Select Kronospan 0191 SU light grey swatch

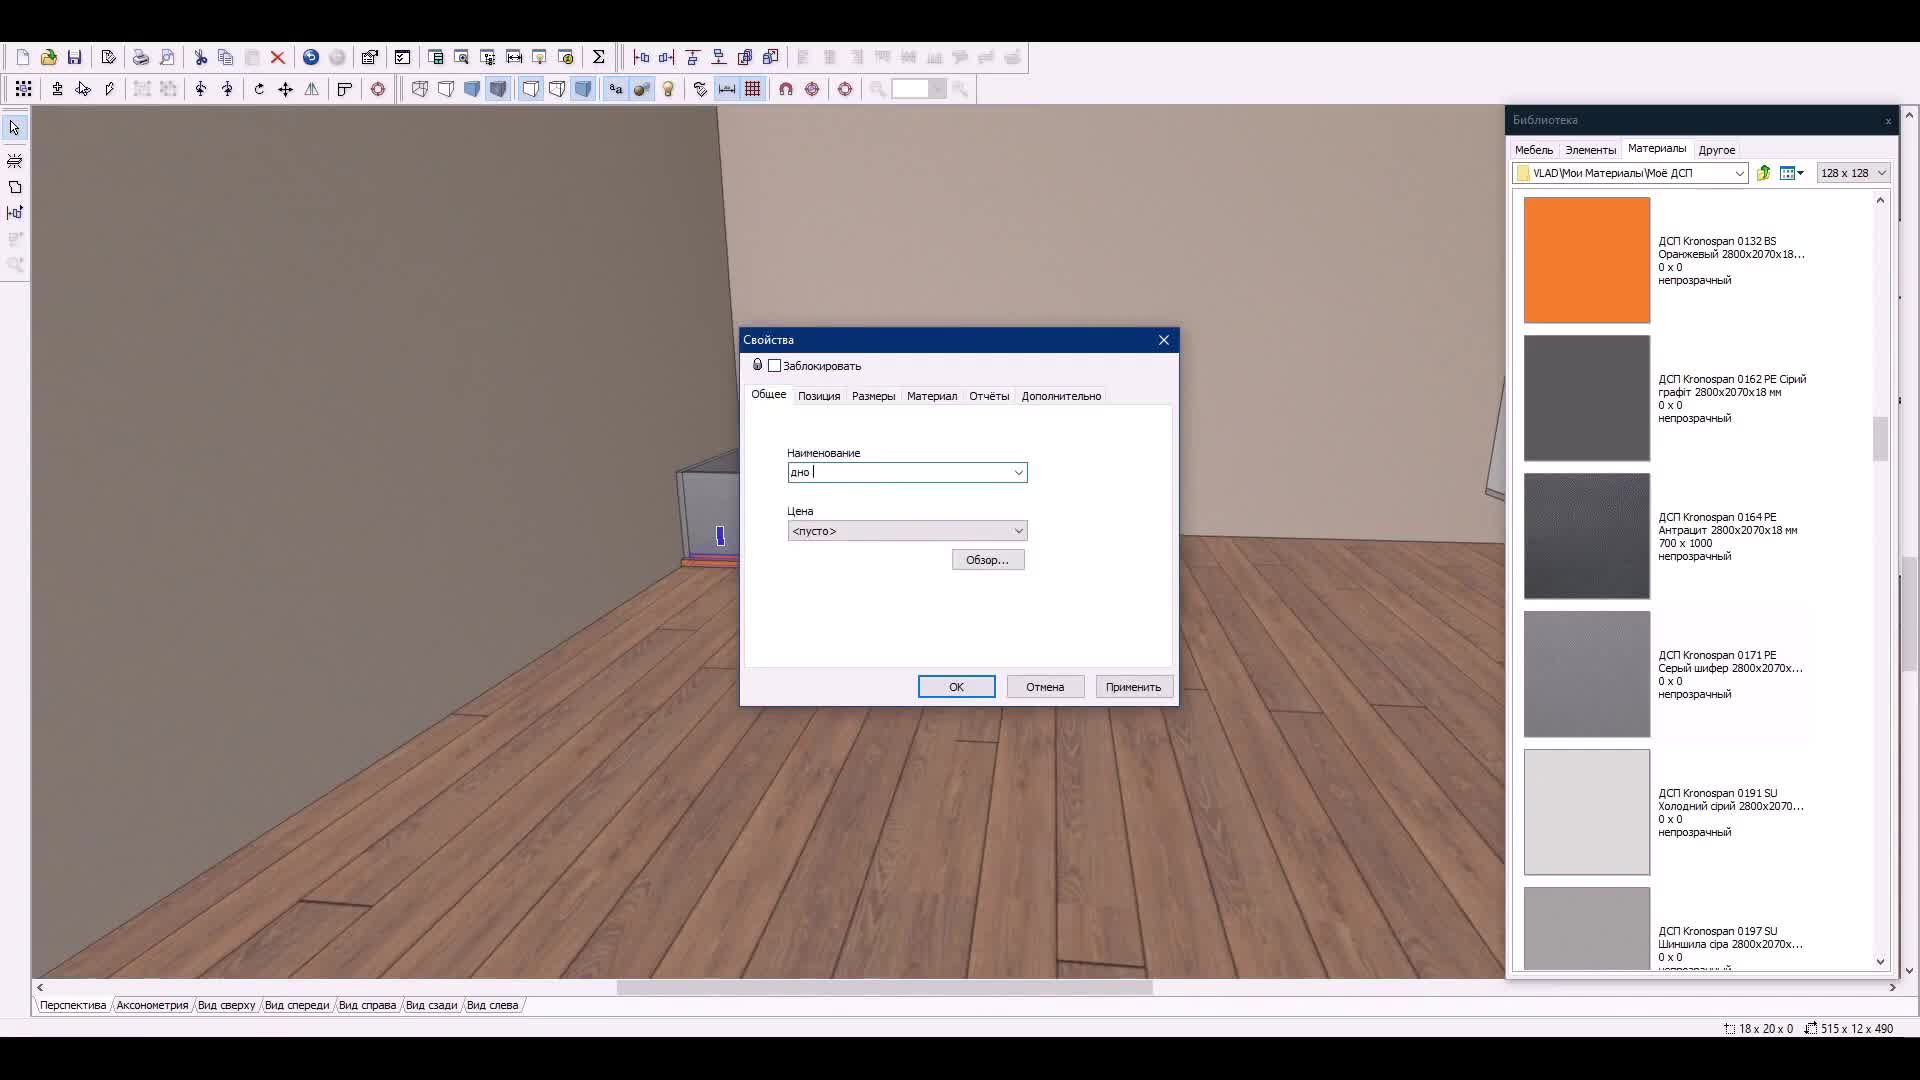pyautogui.click(x=1587, y=812)
